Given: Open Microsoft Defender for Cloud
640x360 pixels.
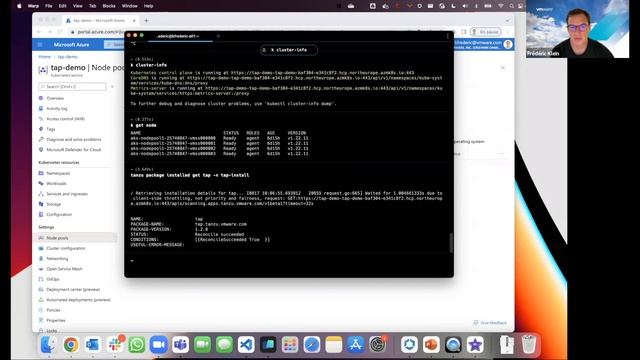Looking at the screenshot, I should coord(73,150).
